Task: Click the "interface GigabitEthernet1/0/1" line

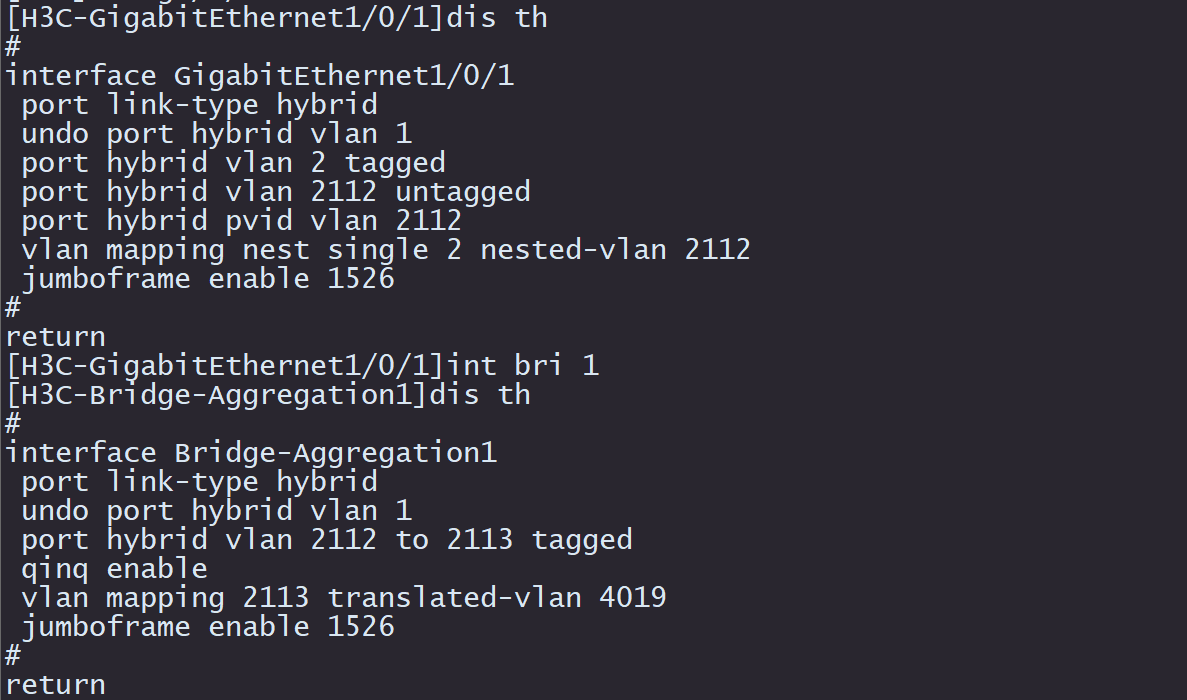Action: [260, 76]
